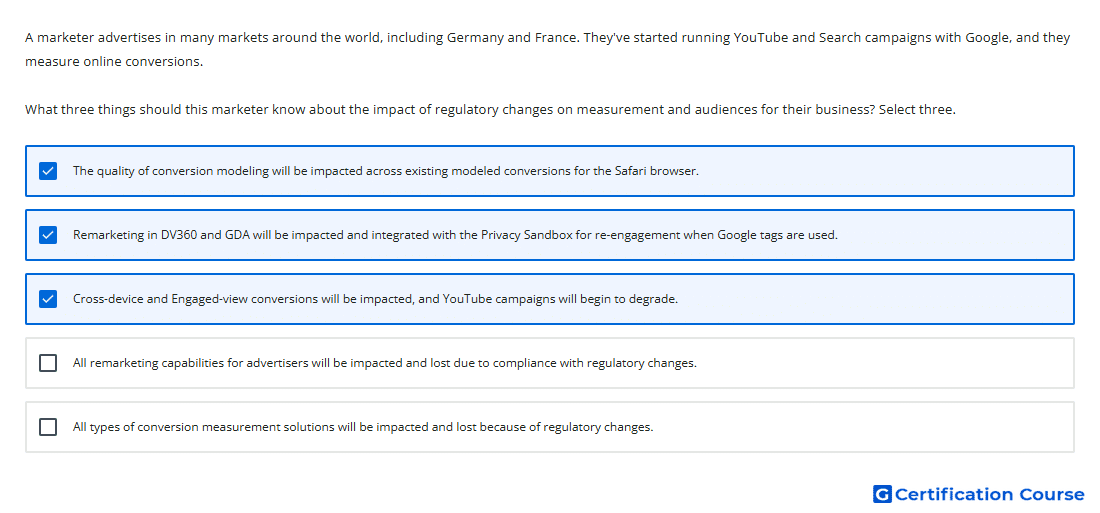Screen dimensions: 1100x513
Task: Click 'measure online conversions' in the scenario
Action: 113,62
